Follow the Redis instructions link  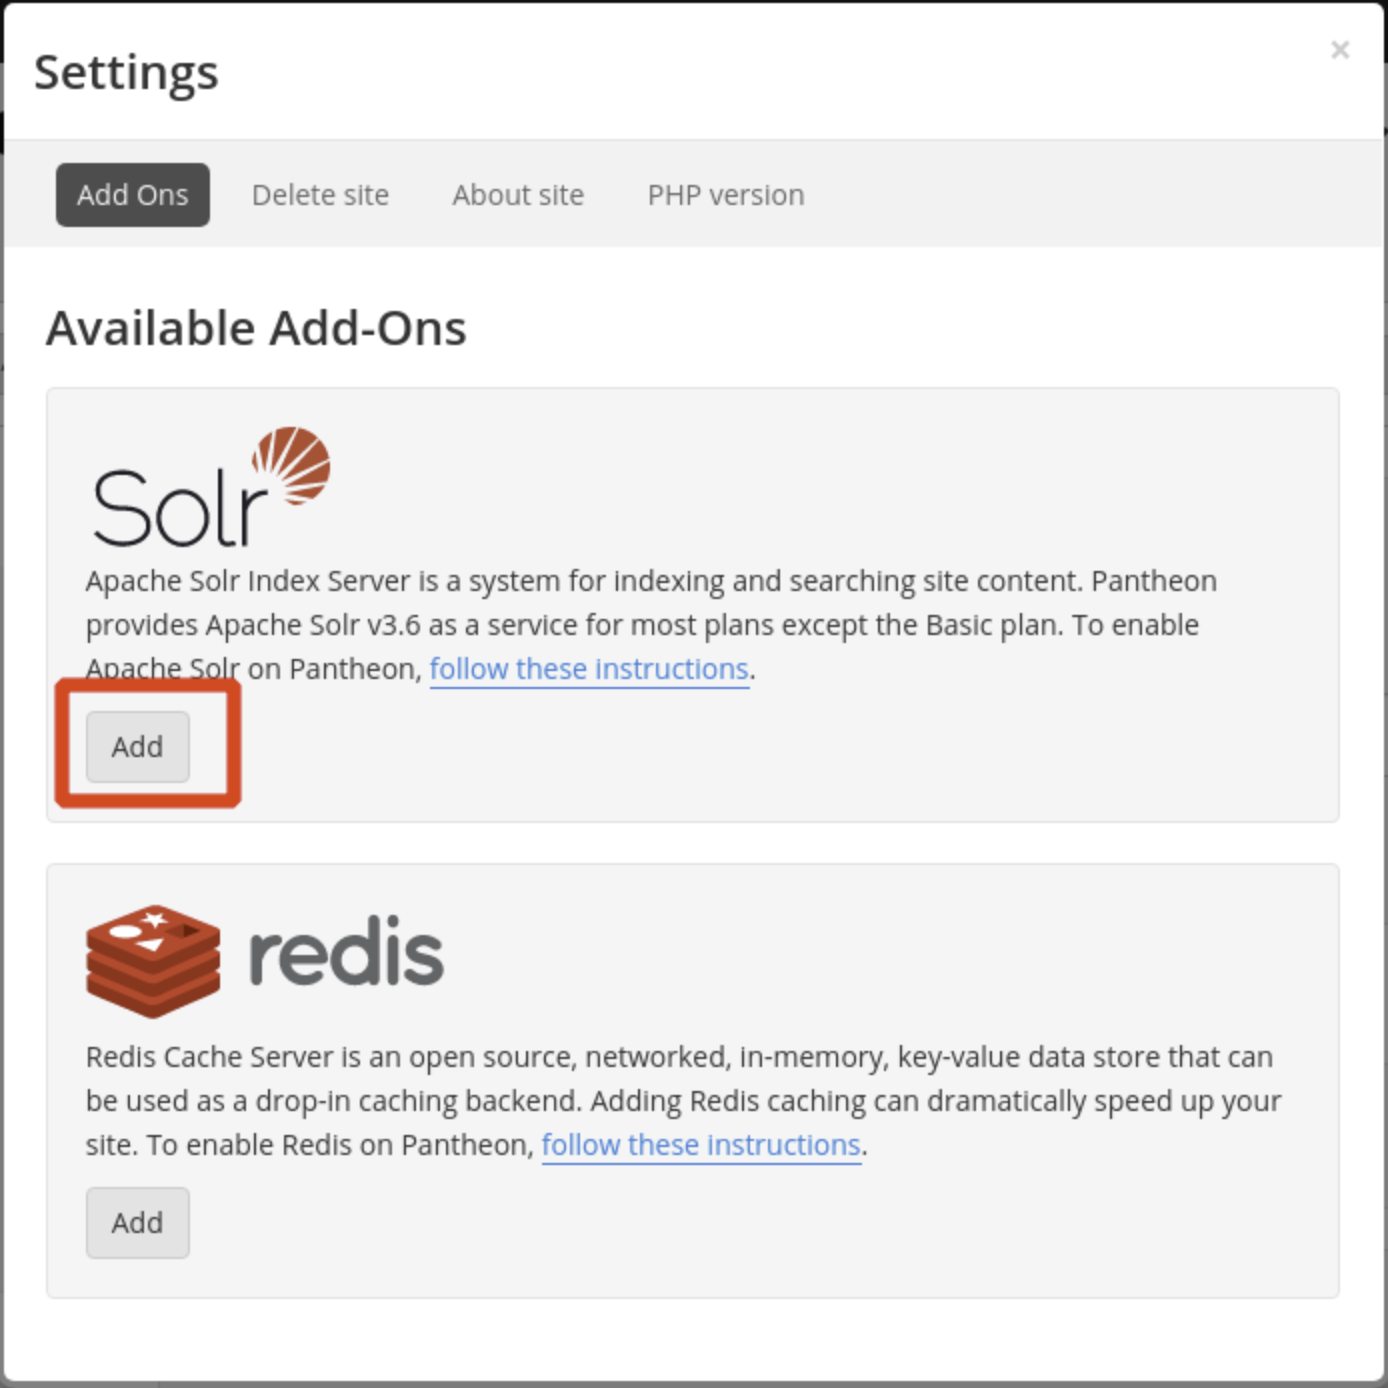point(701,1144)
